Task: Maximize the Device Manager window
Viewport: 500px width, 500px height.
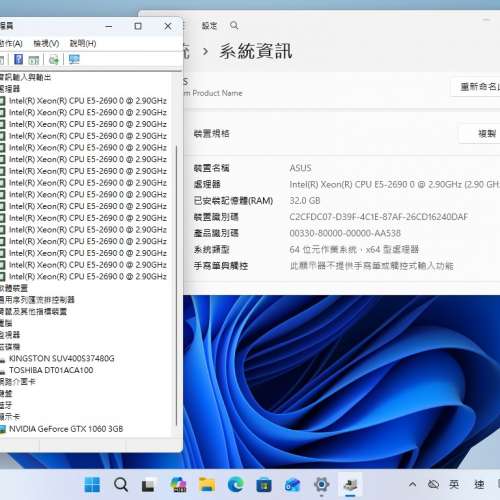Action: (x=138, y=26)
